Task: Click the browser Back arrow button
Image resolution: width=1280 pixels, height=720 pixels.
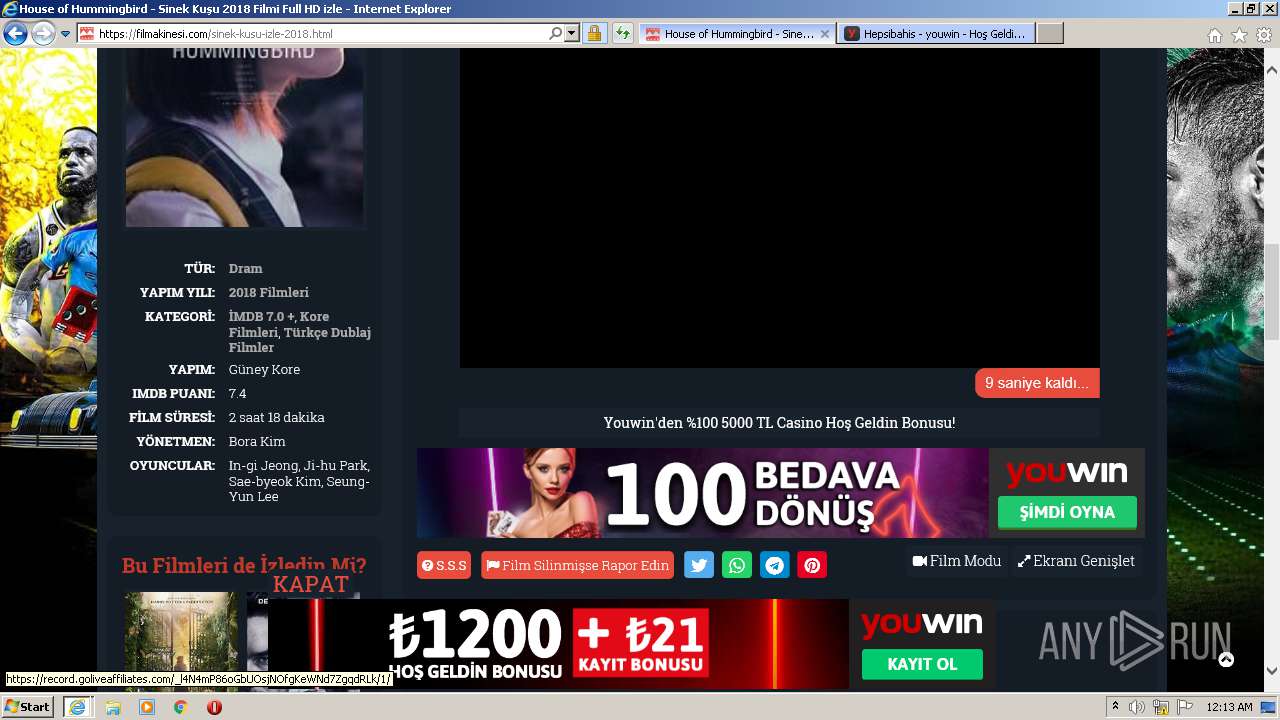Action: (15, 34)
